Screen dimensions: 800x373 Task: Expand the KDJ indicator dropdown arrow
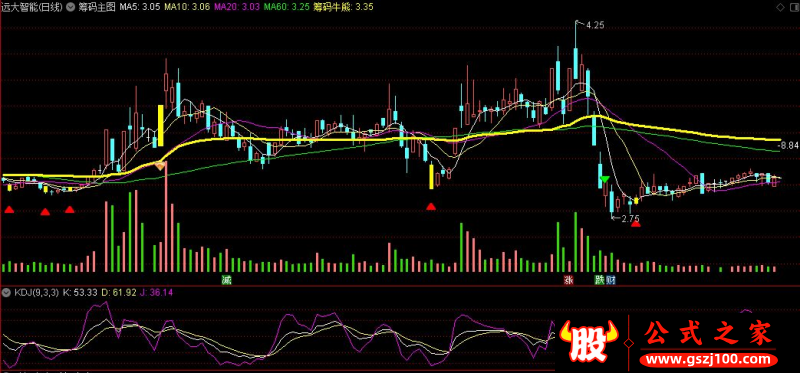pyautogui.click(x=6, y=293)
